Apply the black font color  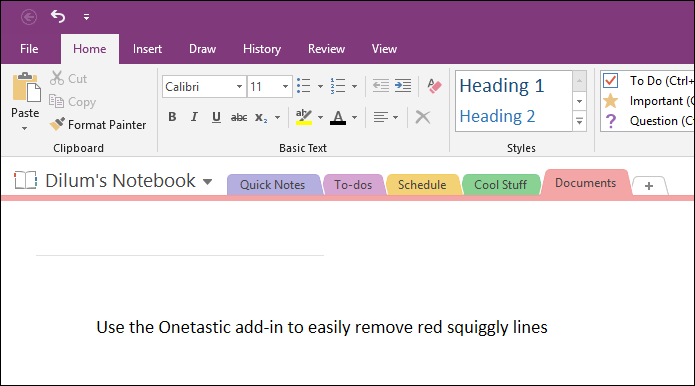click(x=338, y=117)
